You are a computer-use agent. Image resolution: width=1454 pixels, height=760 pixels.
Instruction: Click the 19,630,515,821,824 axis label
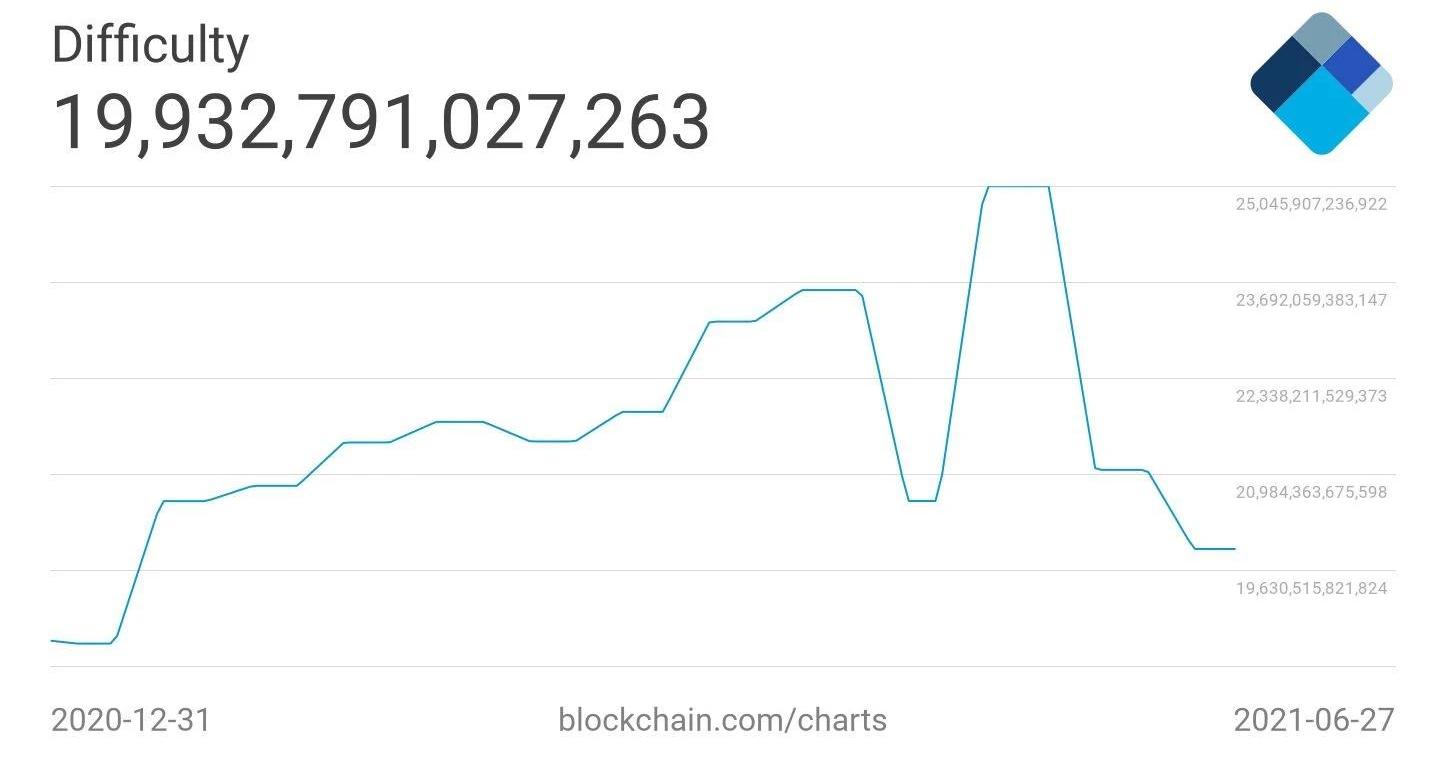pyautogui.click(x=1311, y=588)
